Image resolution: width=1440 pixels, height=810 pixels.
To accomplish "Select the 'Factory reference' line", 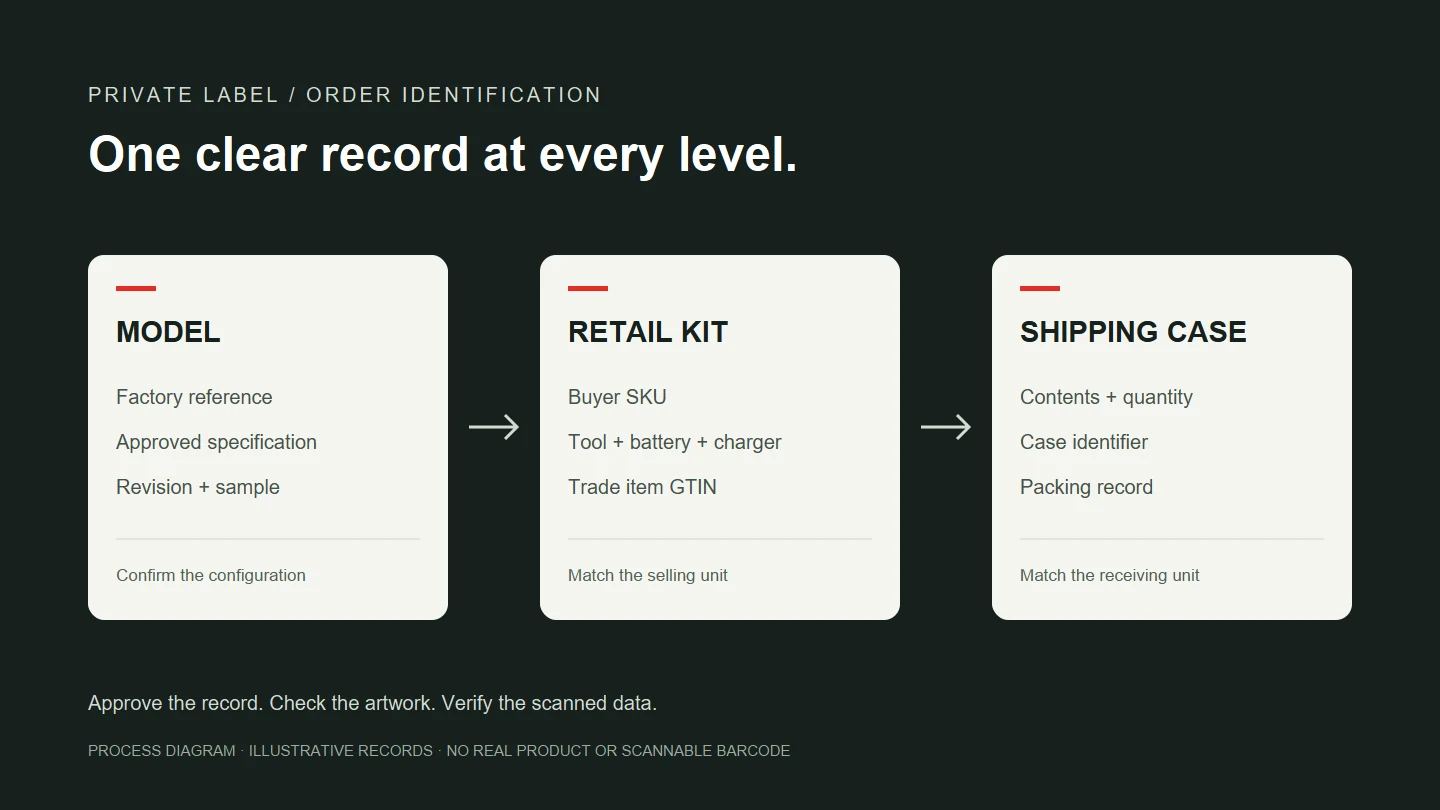I will point(194,397).
